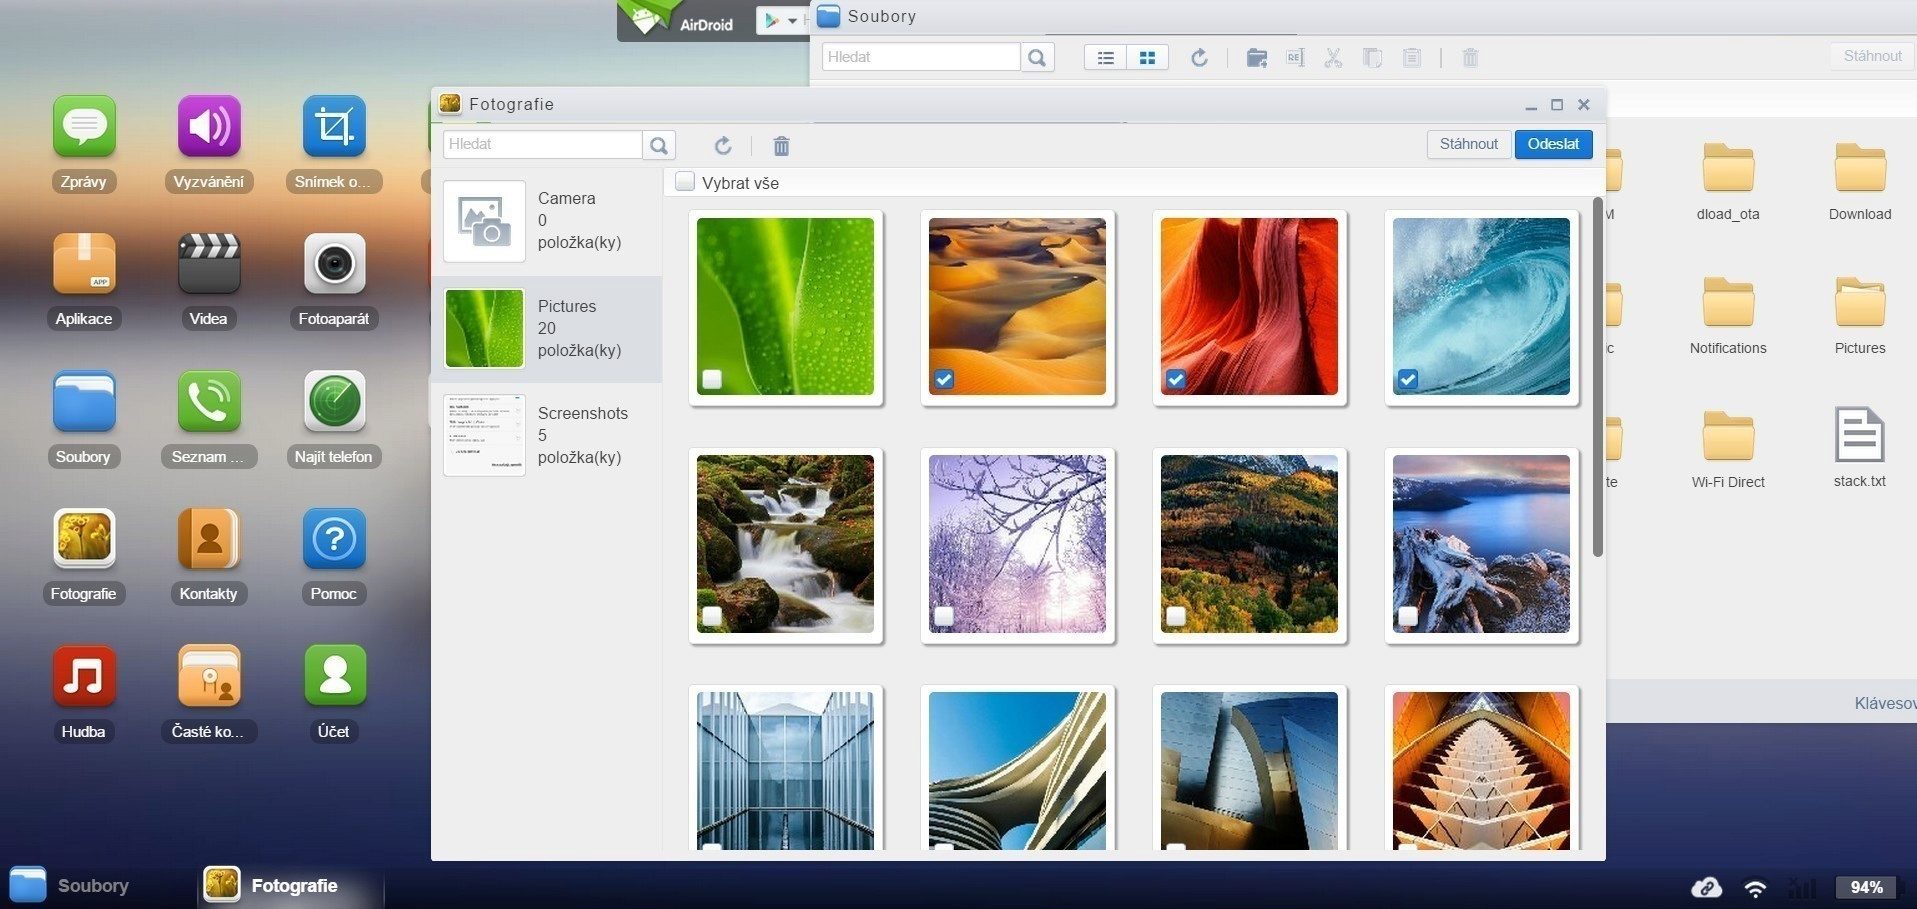Screen dimensions: 1917x909
Task: Click the Wi-Fi status tray icon
Action: (1755, 887)
